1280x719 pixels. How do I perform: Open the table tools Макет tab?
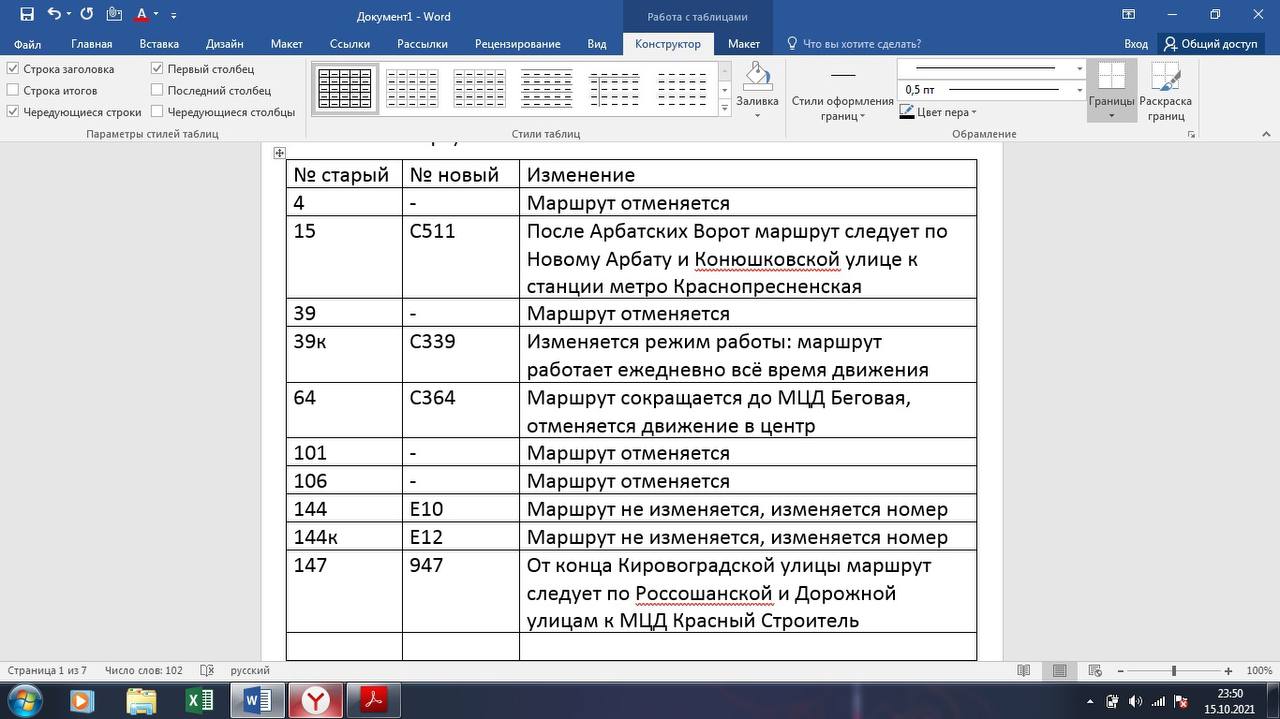743,44
